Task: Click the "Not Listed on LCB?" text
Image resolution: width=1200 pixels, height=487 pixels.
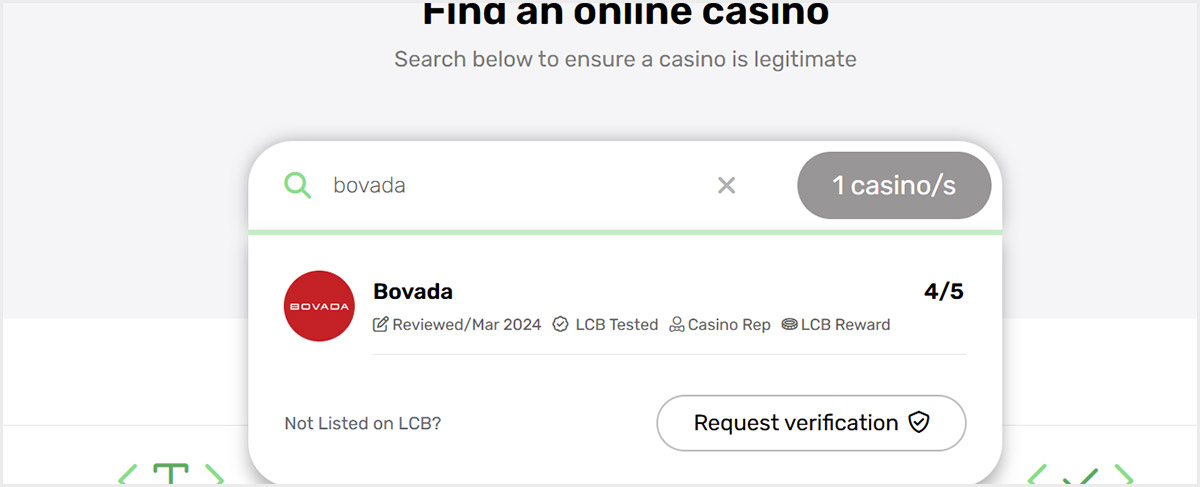Action: tap(363, 423)
